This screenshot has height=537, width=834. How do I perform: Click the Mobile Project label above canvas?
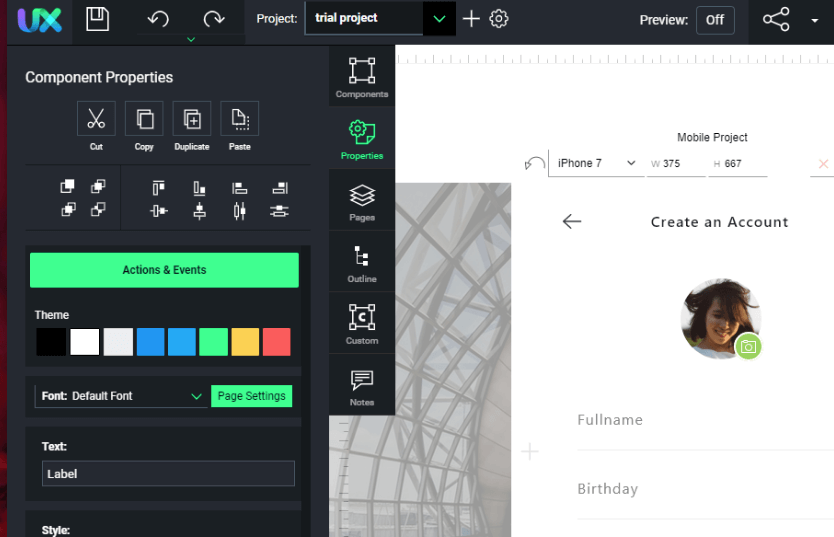tap(712, 138)
